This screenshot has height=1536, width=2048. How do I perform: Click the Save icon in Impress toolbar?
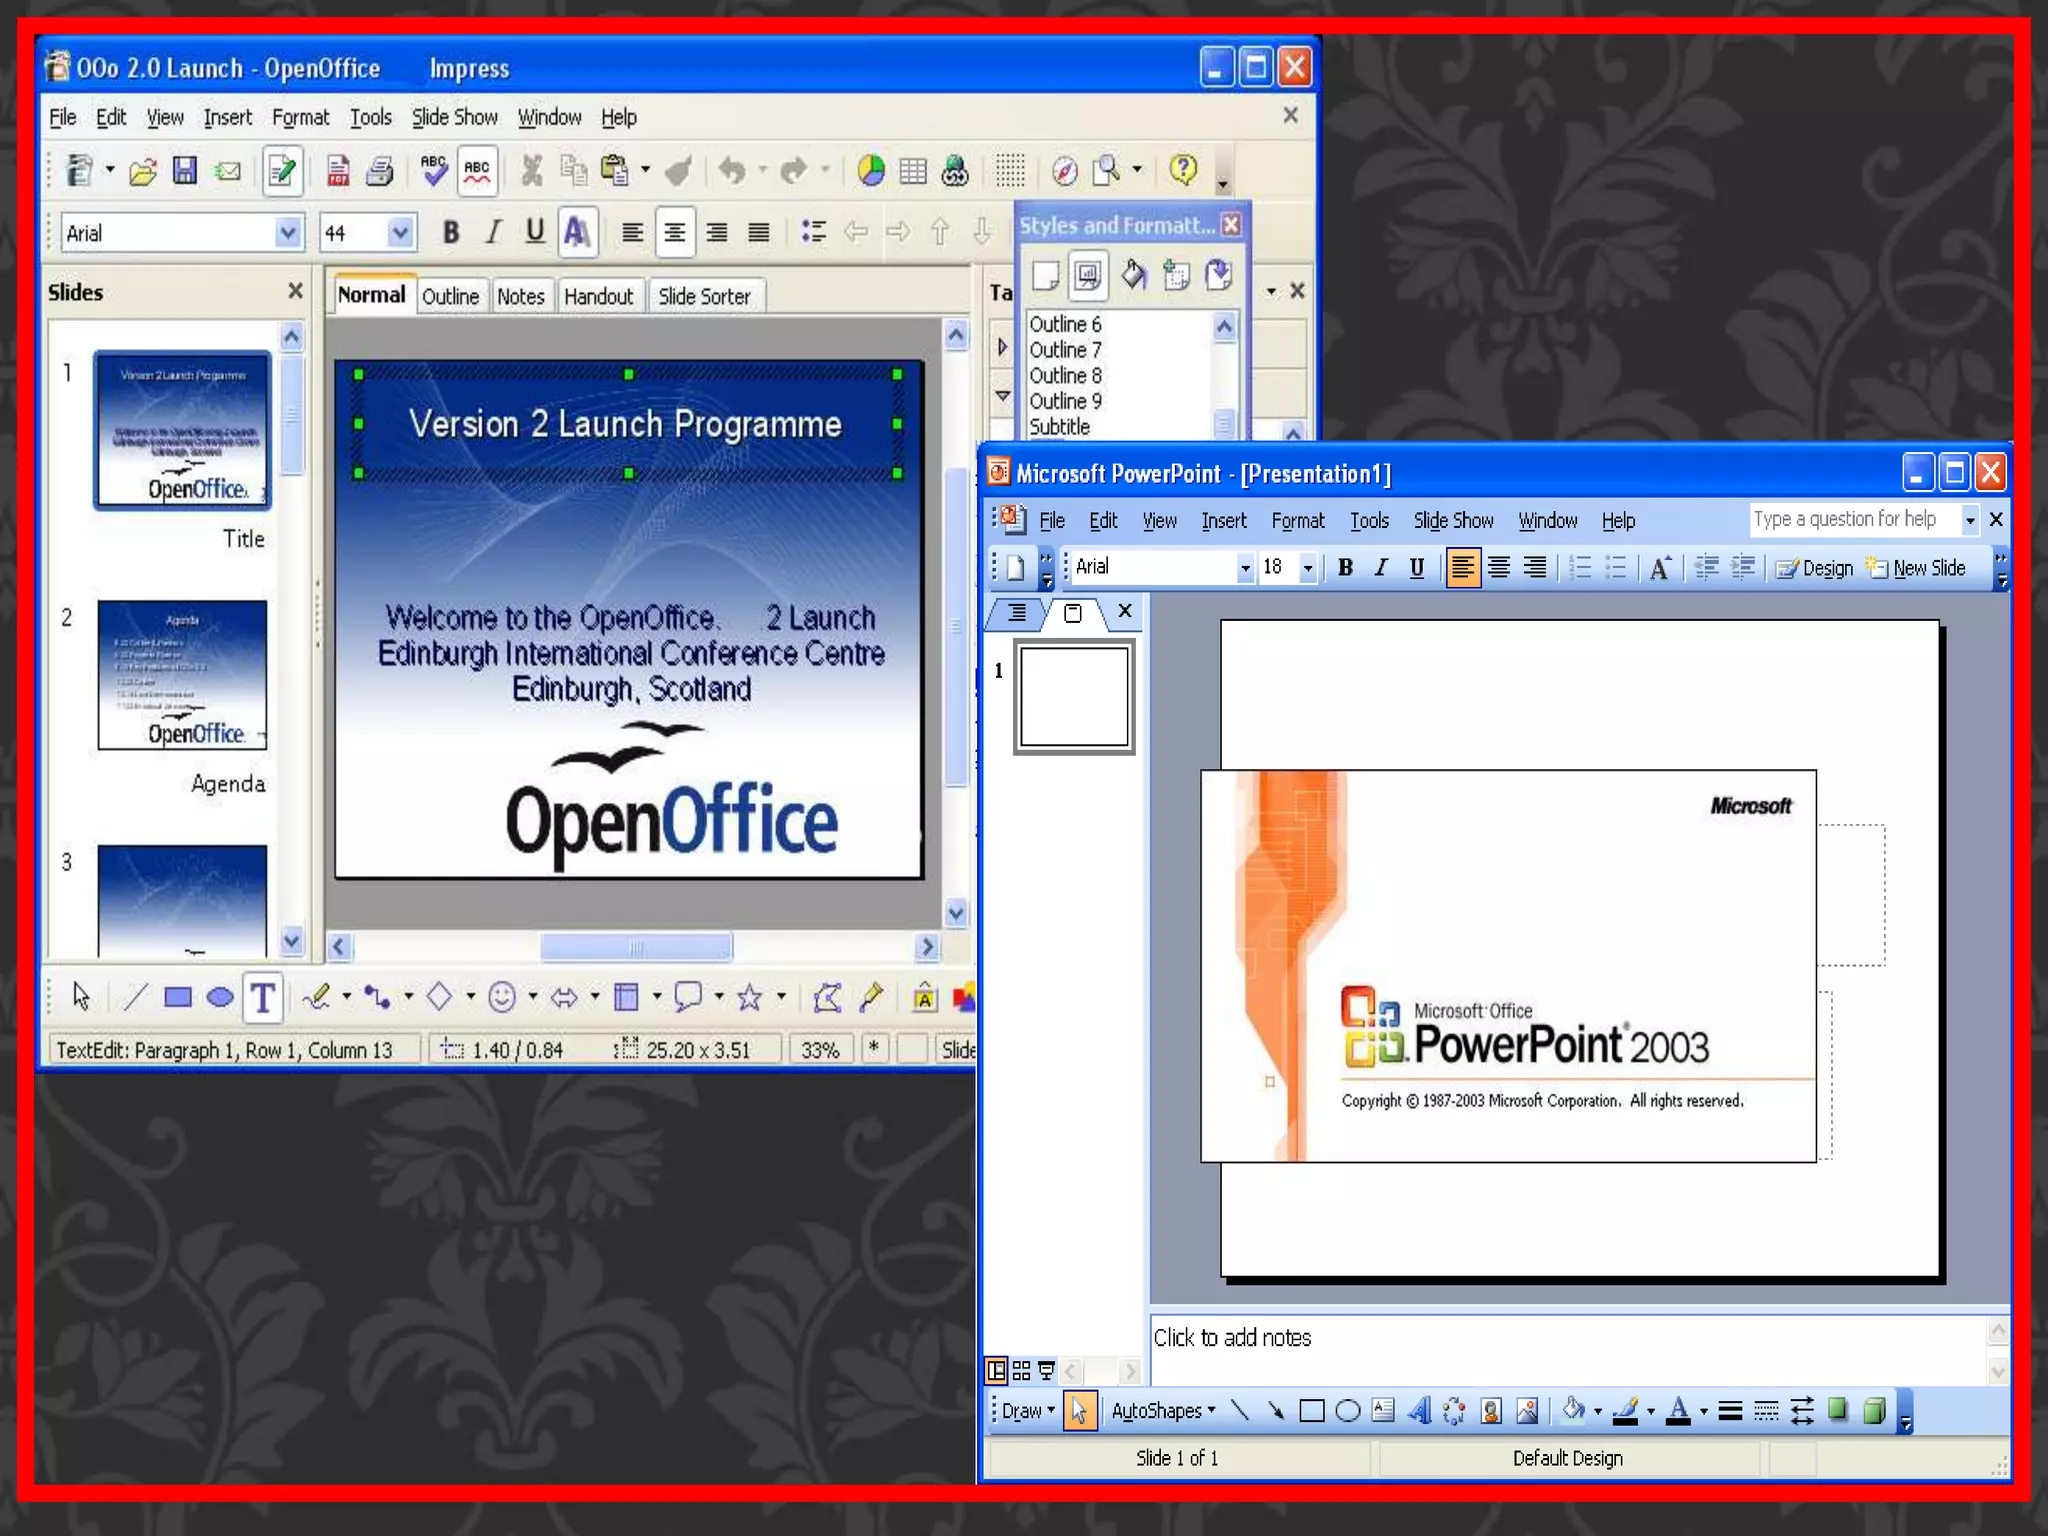pyautogui.click(x=185, y=171)
